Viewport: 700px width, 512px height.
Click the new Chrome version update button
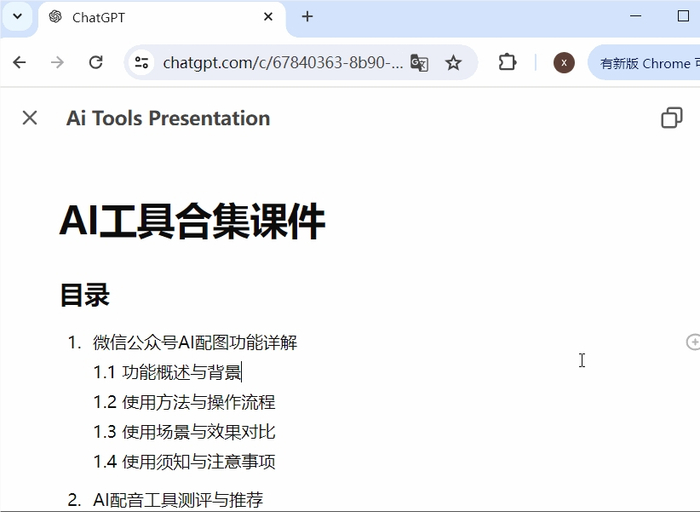click(644, 63)
